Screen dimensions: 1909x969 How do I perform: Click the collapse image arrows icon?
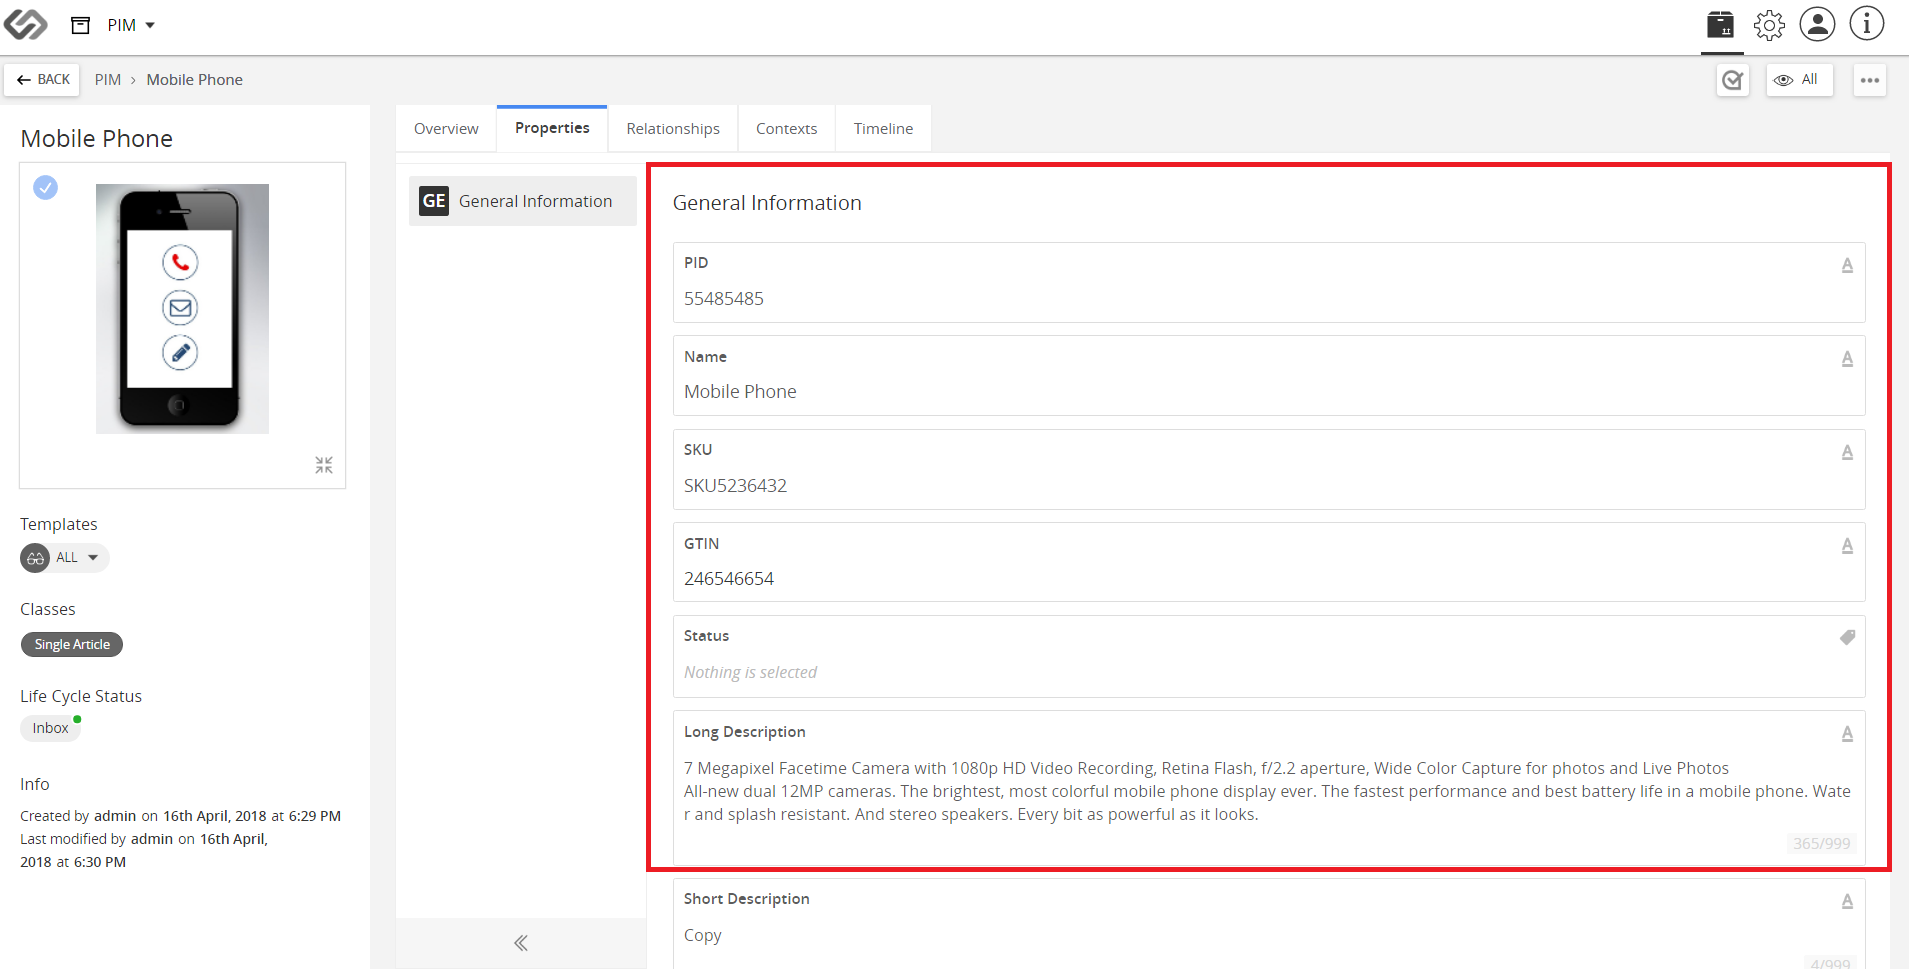coord(324,465)
